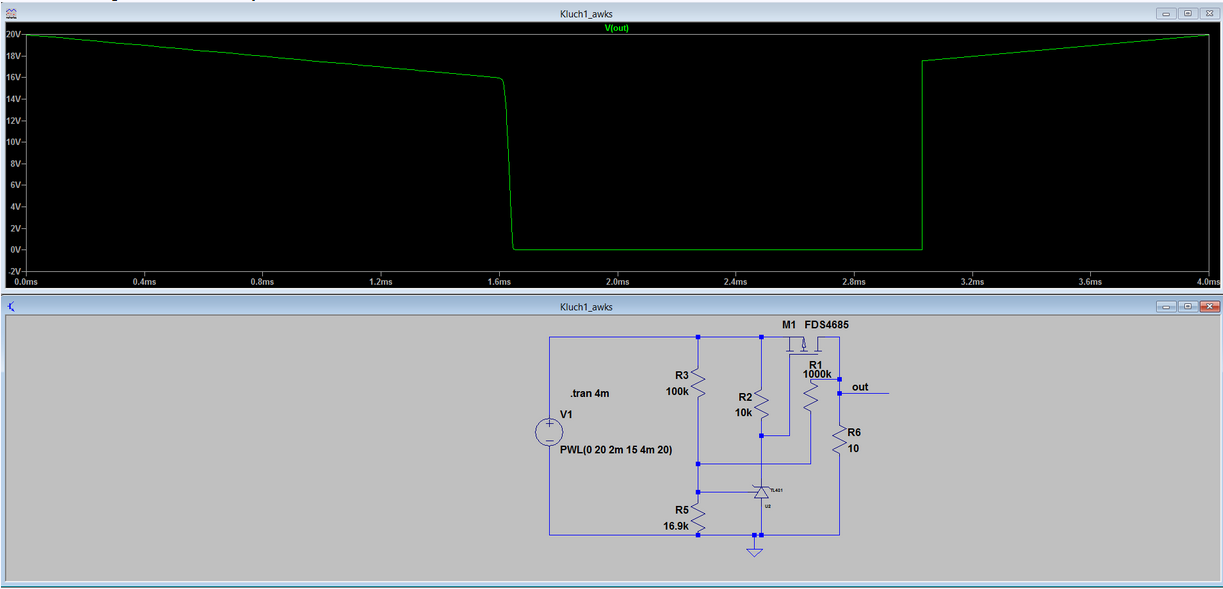Screen dimensions: 1223x589
Task: Click the 1.6ms label on time axis
Action: (x=499, y=282)
